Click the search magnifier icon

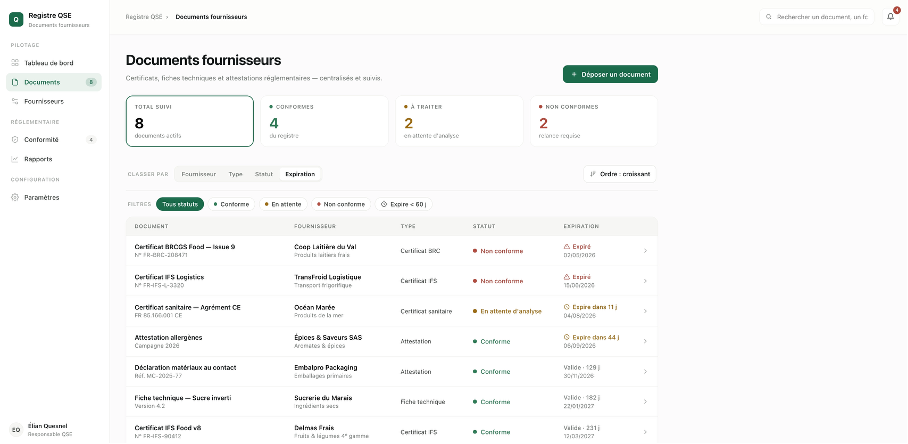[x=768, y=17]
